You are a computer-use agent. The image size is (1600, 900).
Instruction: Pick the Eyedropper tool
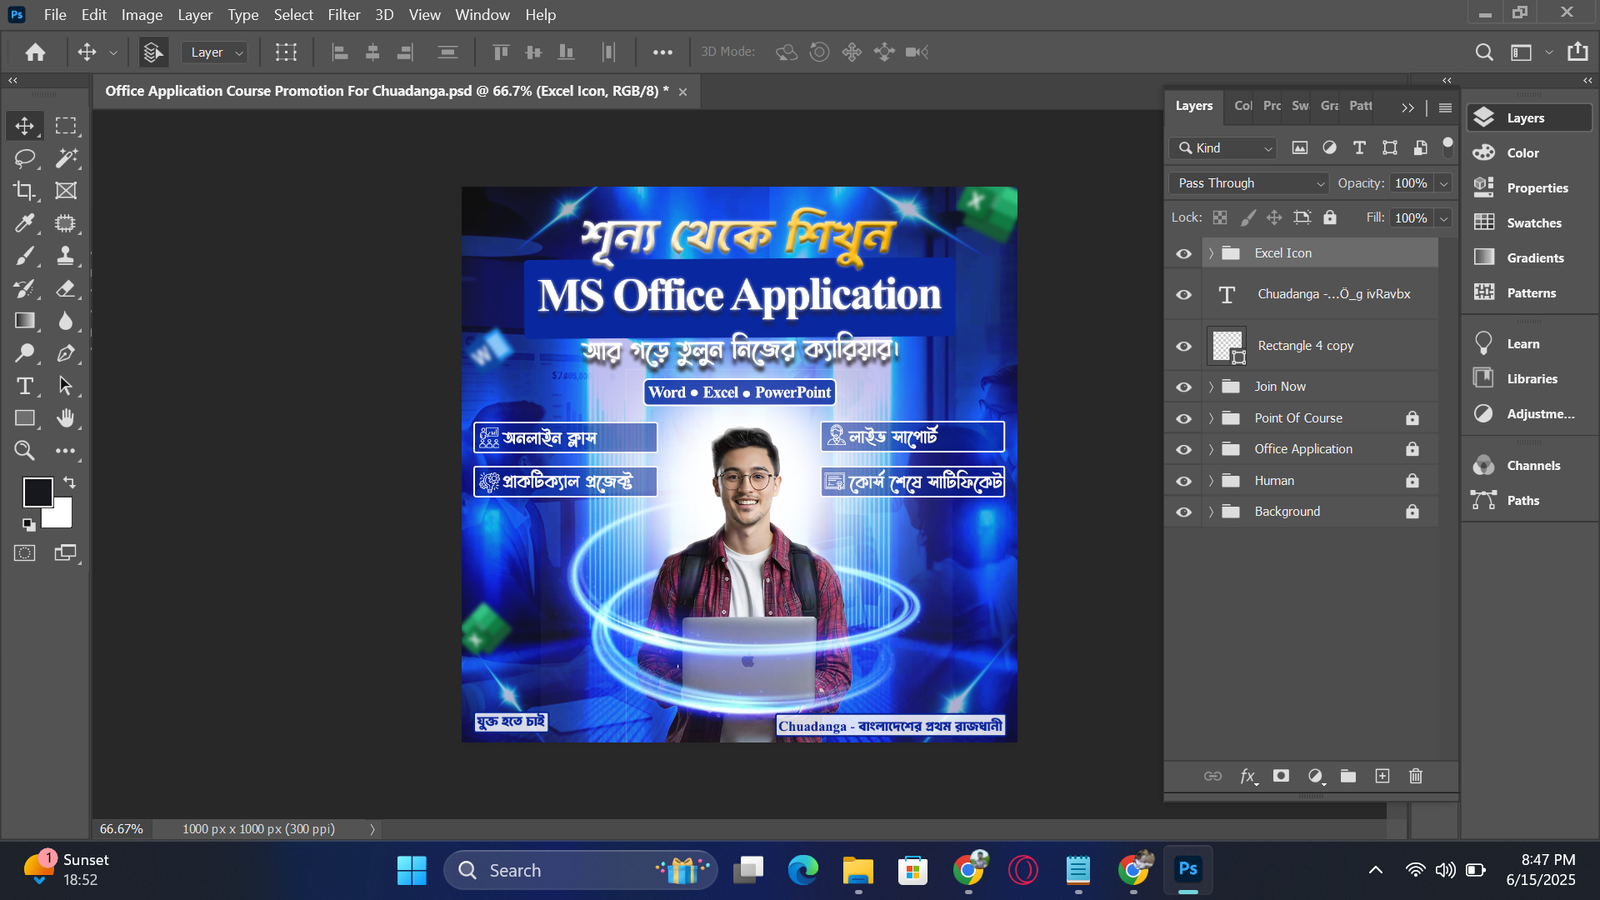point(25,223)
